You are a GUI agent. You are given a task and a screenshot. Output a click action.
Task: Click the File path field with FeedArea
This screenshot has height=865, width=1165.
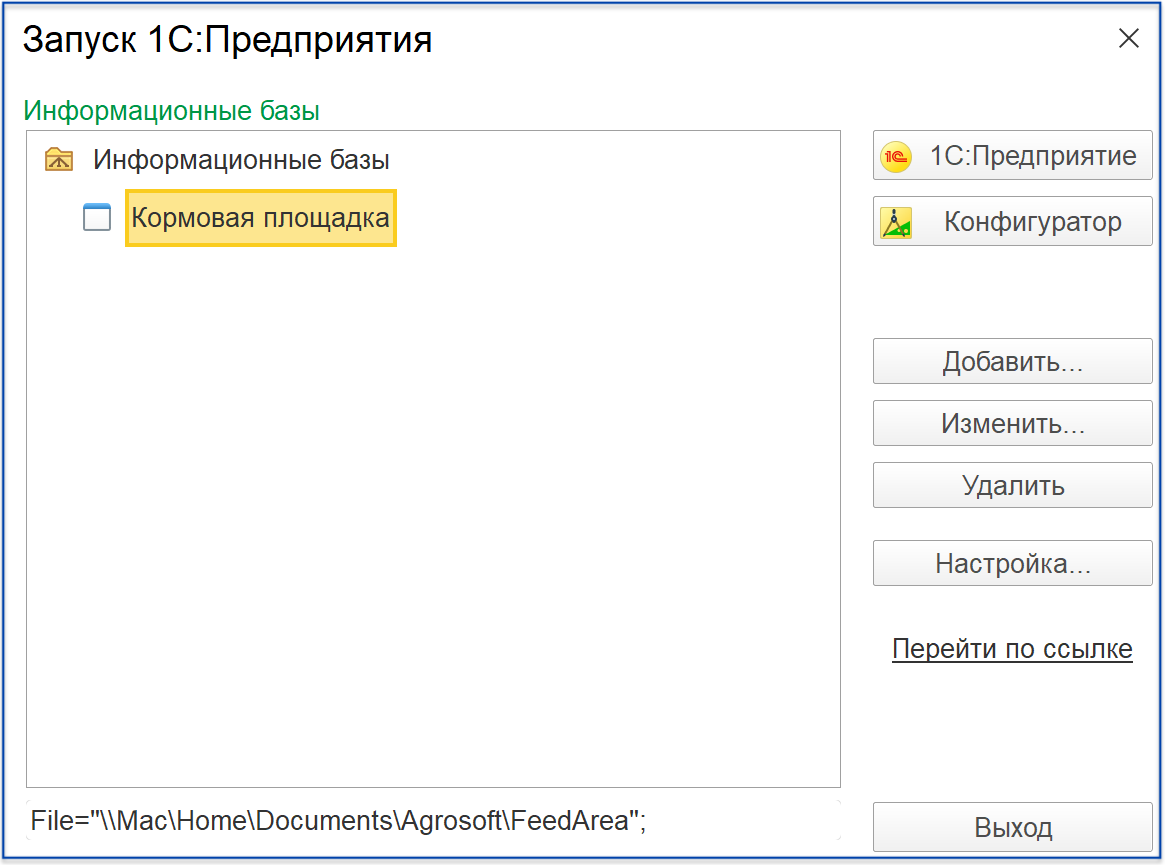pos(433,820)
